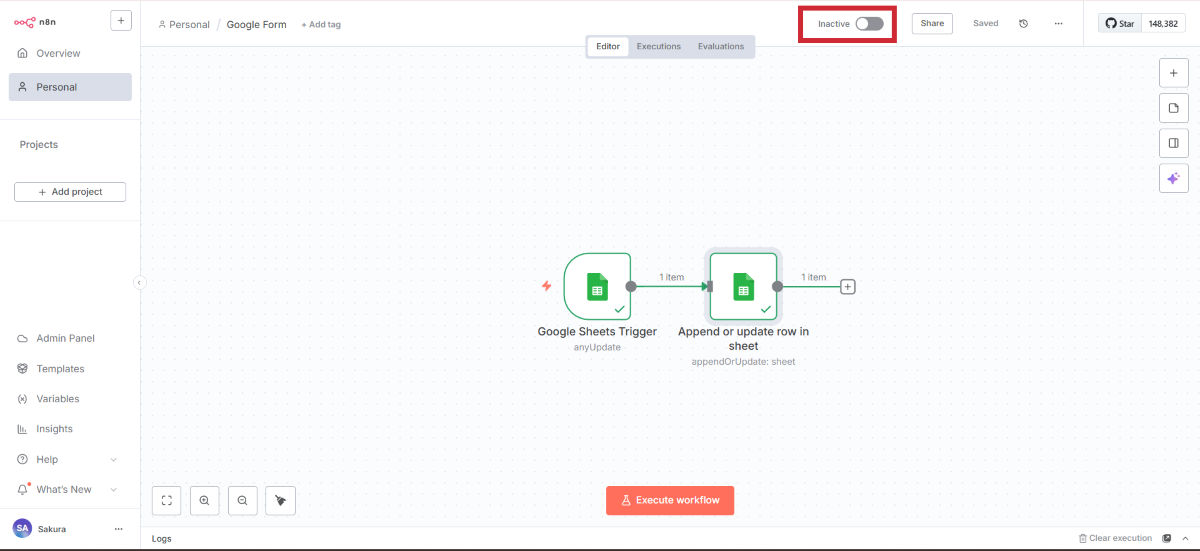Add a sticky note to canvas
This screenshot has width=1200, height=551.
tap(1173, 108)
